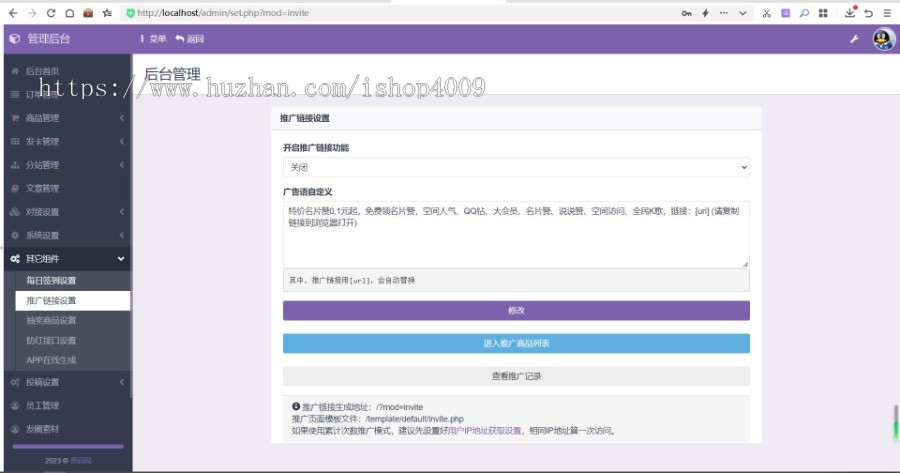Select 防红接口设置 submenu item
The image size is (900, 473).
[73, 340]
